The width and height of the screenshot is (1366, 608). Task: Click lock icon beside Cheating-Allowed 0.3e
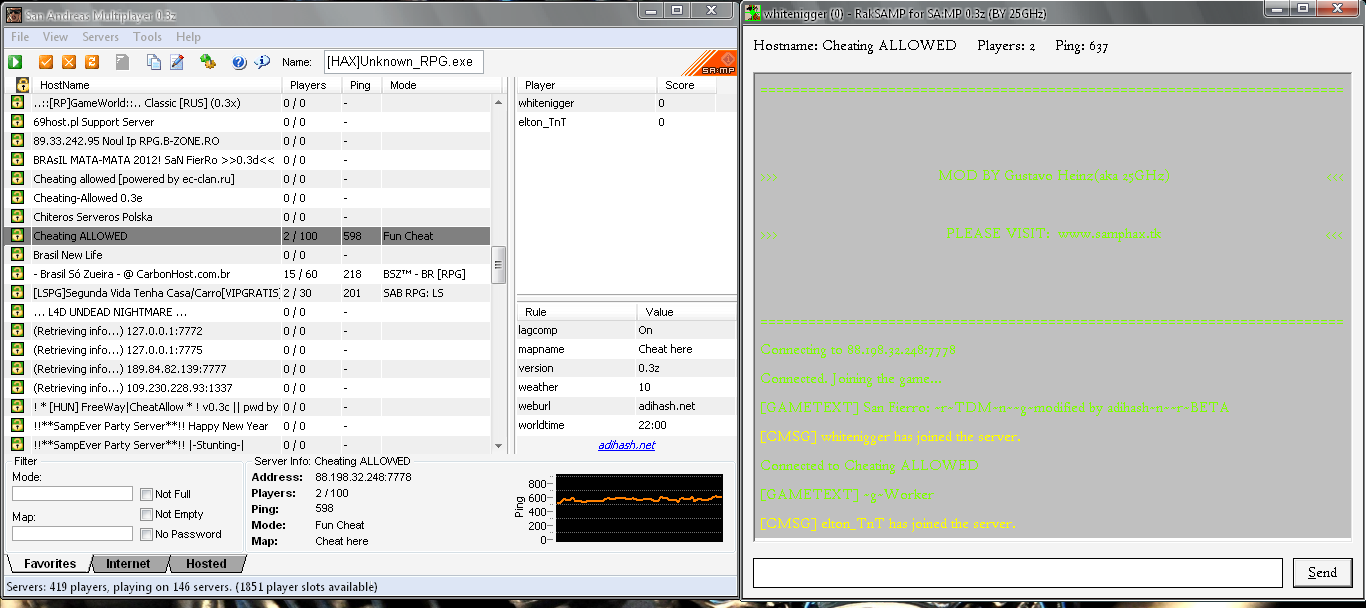[x=17, y=198]
